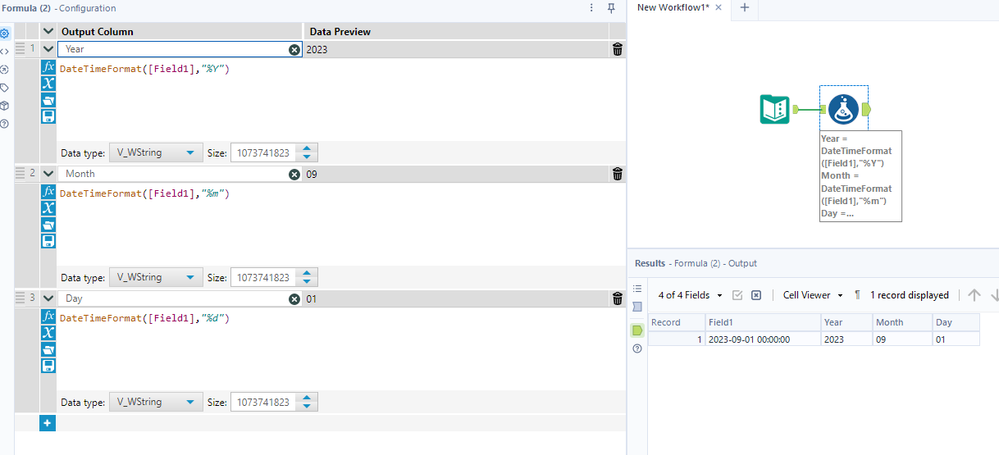This screenshot has height=455, width=999.
Task: Open the Configuration gear tab in sidebar
Action: point(4,33)
